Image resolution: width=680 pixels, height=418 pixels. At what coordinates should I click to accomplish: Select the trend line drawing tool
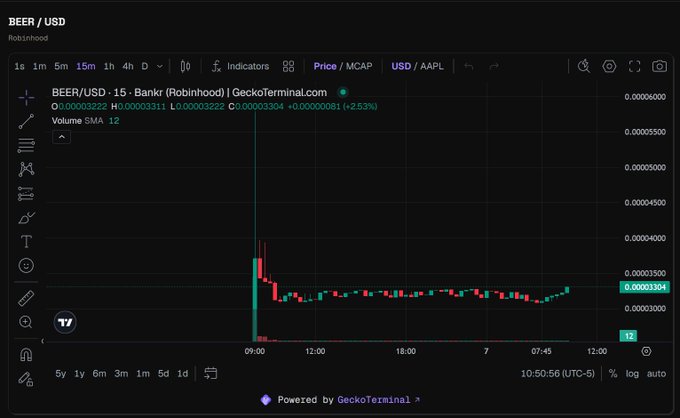(x=26, y=121)
